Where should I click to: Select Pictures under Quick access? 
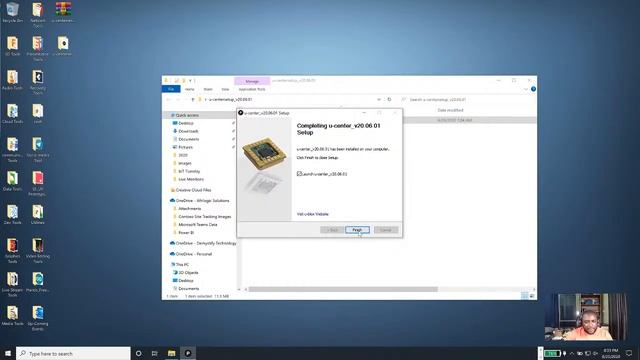185,147
